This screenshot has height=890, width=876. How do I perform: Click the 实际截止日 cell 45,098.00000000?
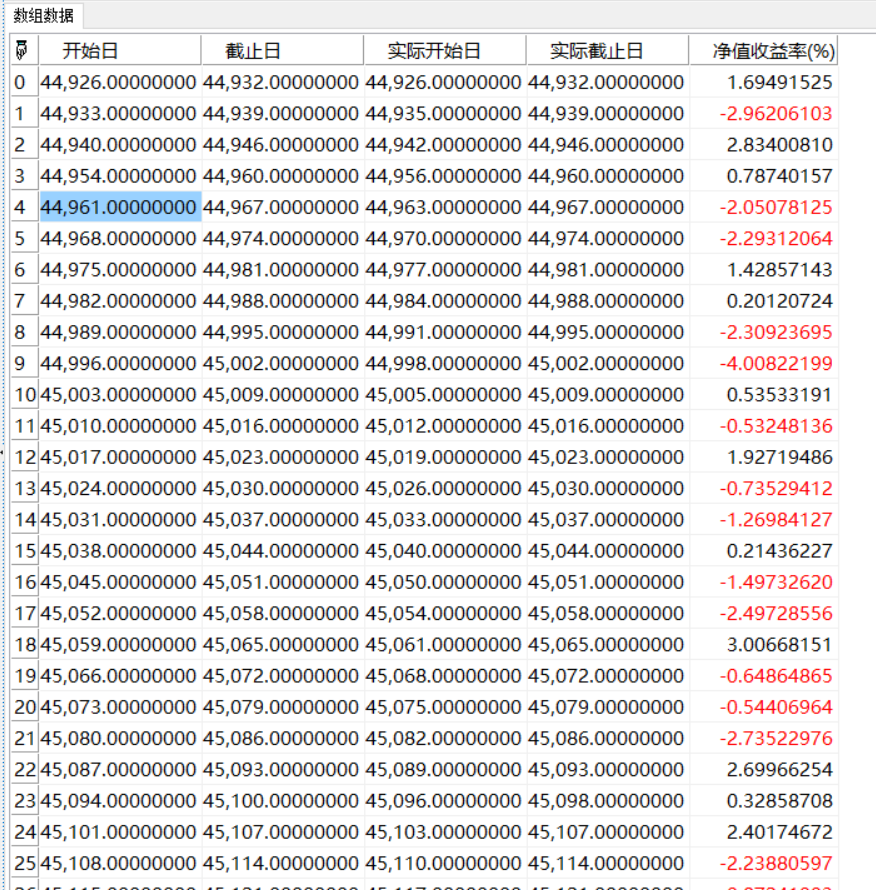(x=606, y=800)
